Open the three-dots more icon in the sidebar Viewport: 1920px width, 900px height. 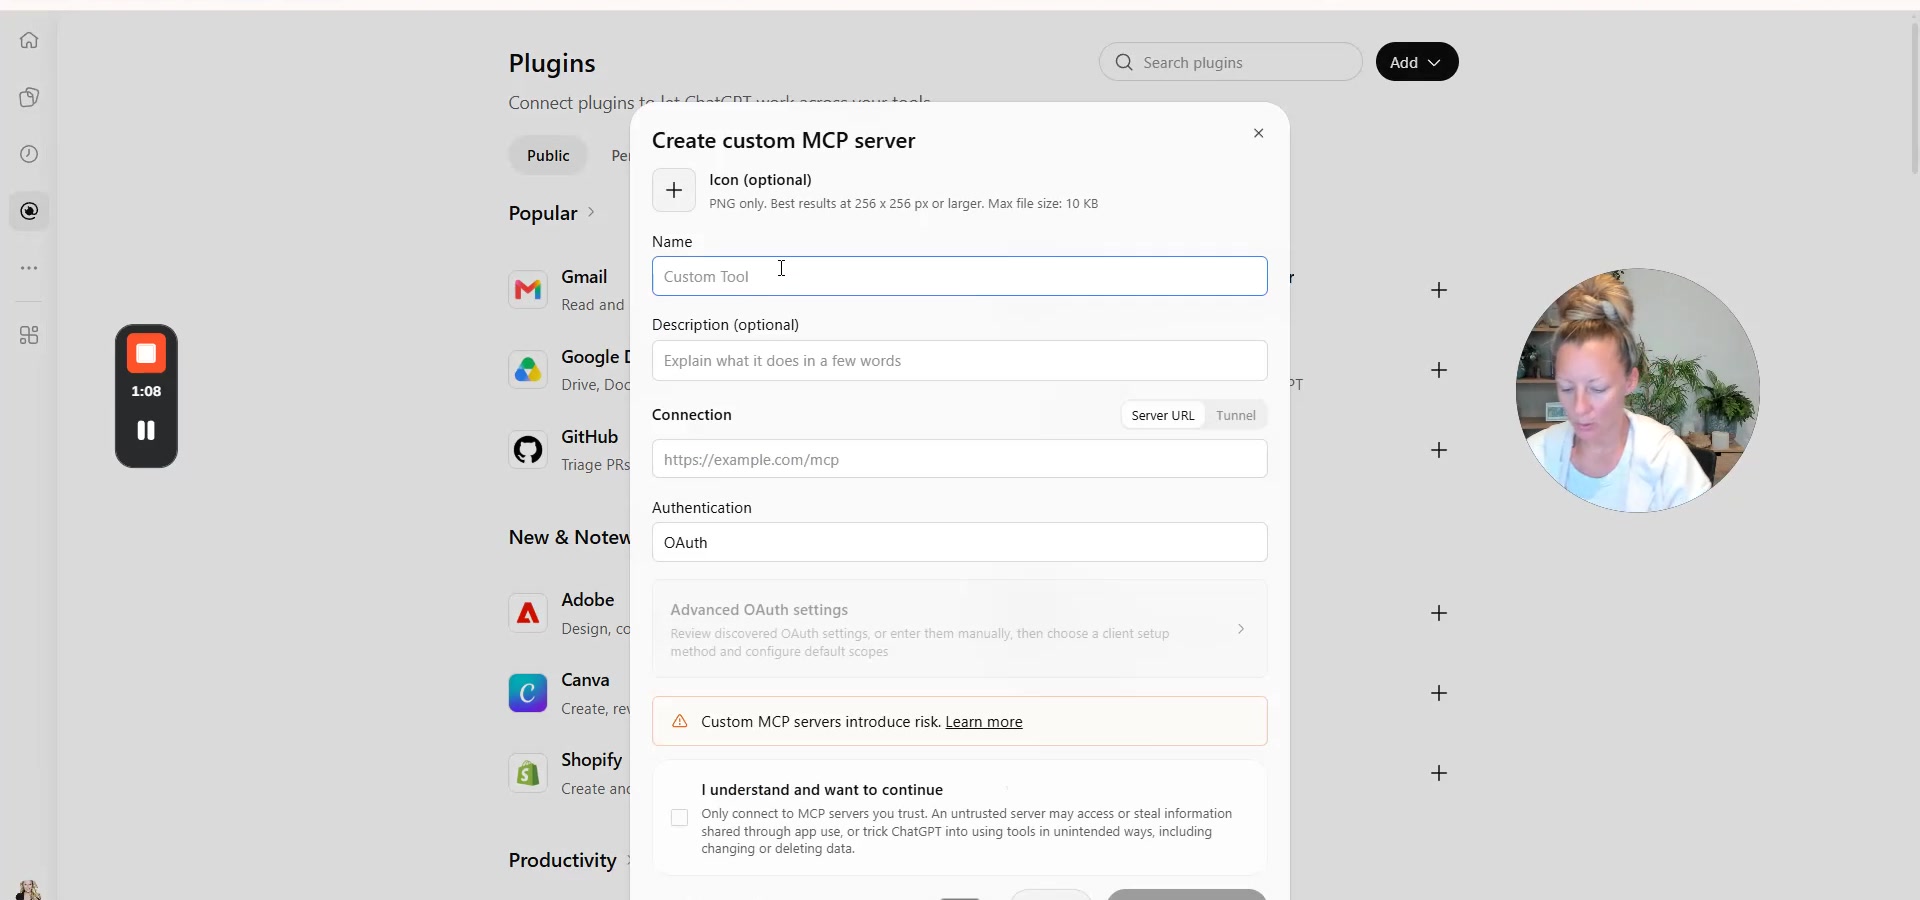click(x=29, y=268)
